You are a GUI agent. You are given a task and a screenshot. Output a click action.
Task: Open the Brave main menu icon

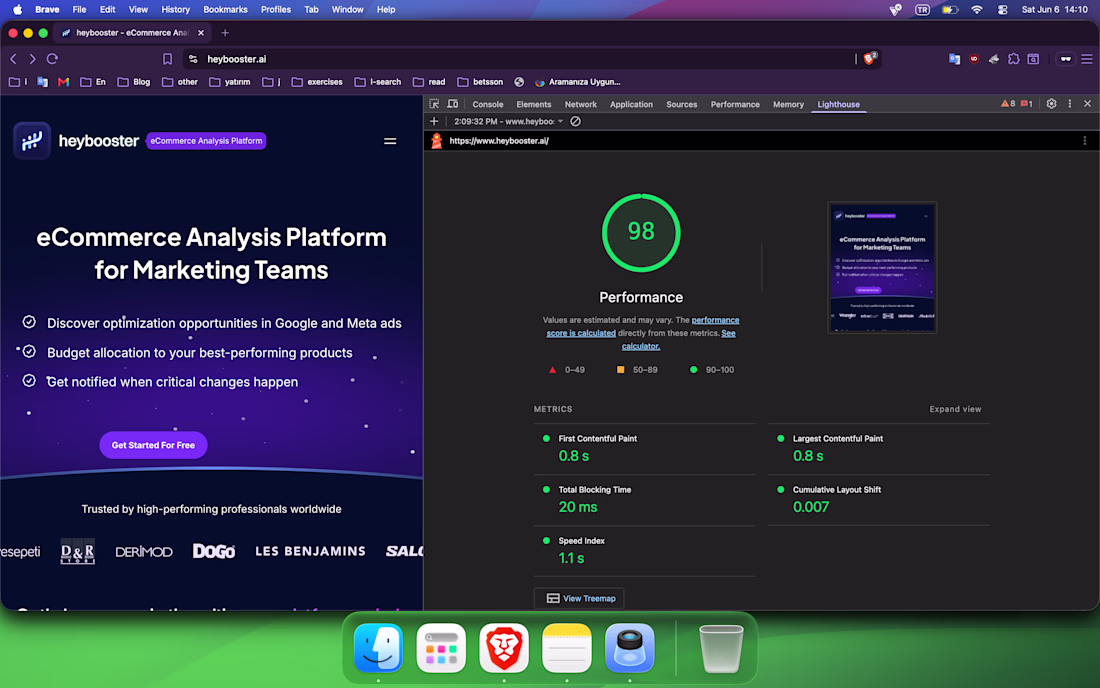tap(1087, 59)
